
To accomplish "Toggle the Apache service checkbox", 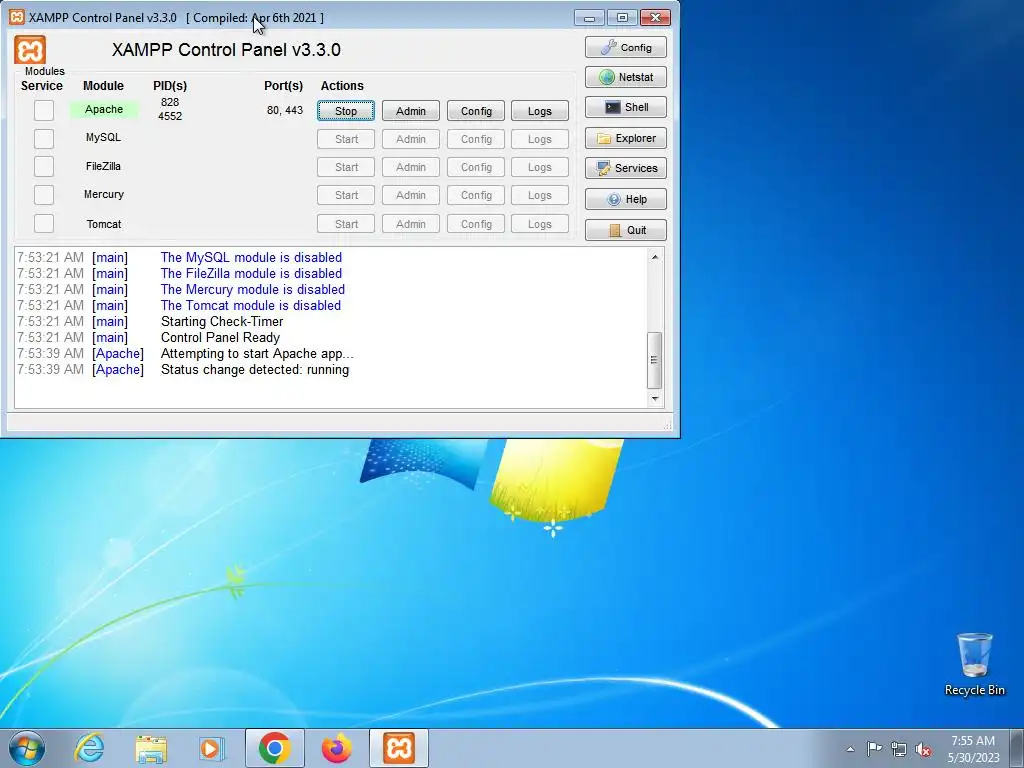I will [x=44, y=110].
